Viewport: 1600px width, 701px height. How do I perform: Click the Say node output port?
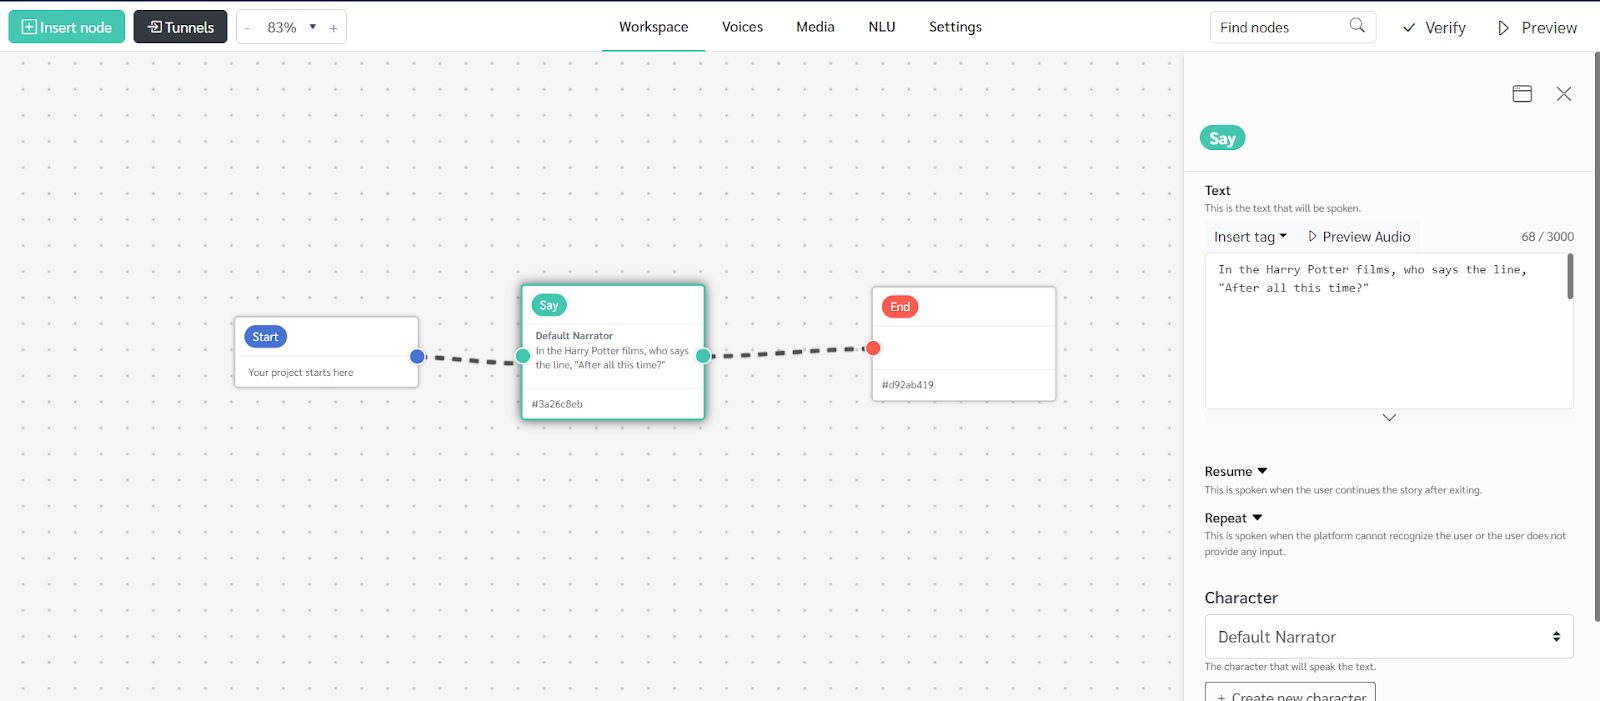coord(703,355)
